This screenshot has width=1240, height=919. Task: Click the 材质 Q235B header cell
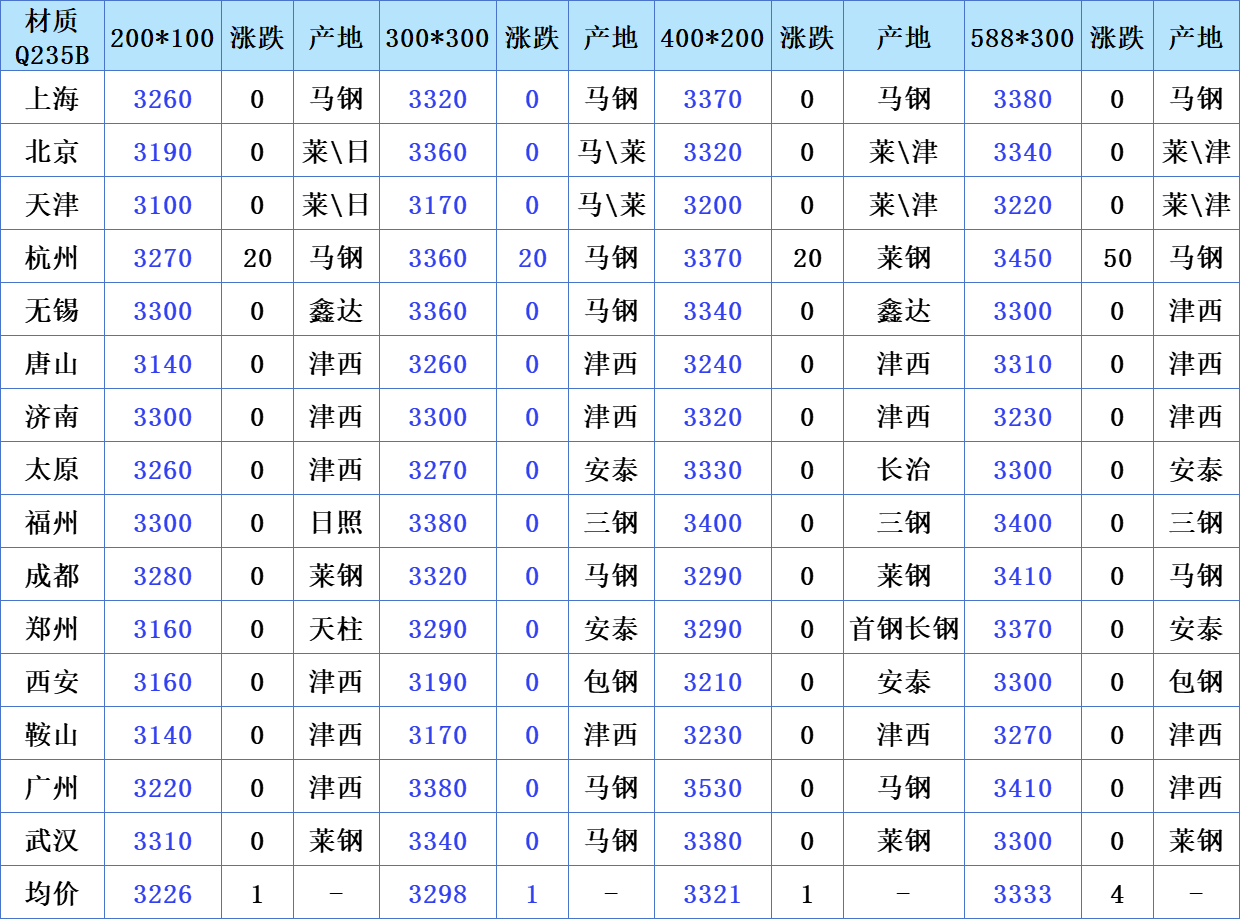click(52, 36)
